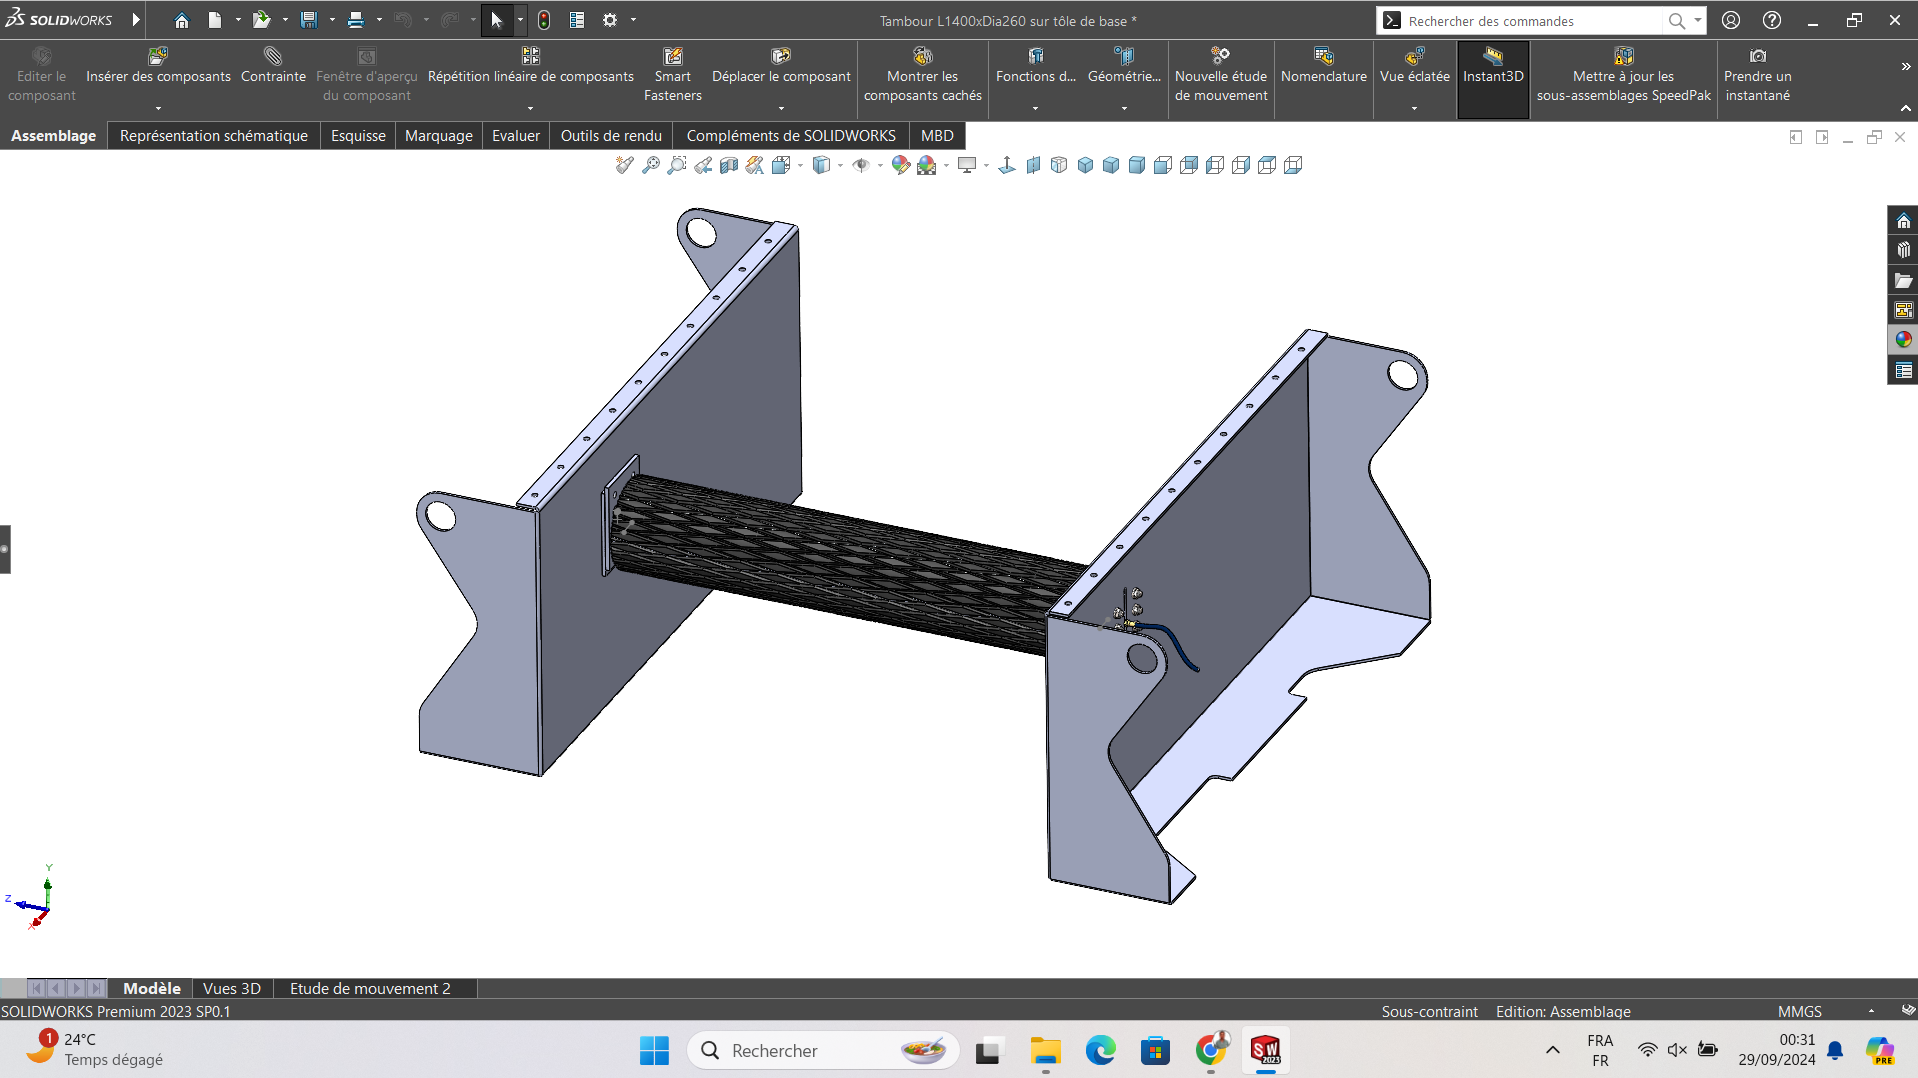The height and width of the screenshot is (1078, 1918).
Task: Open the Options gear dropdown arrow
Action: pos(633,20)
